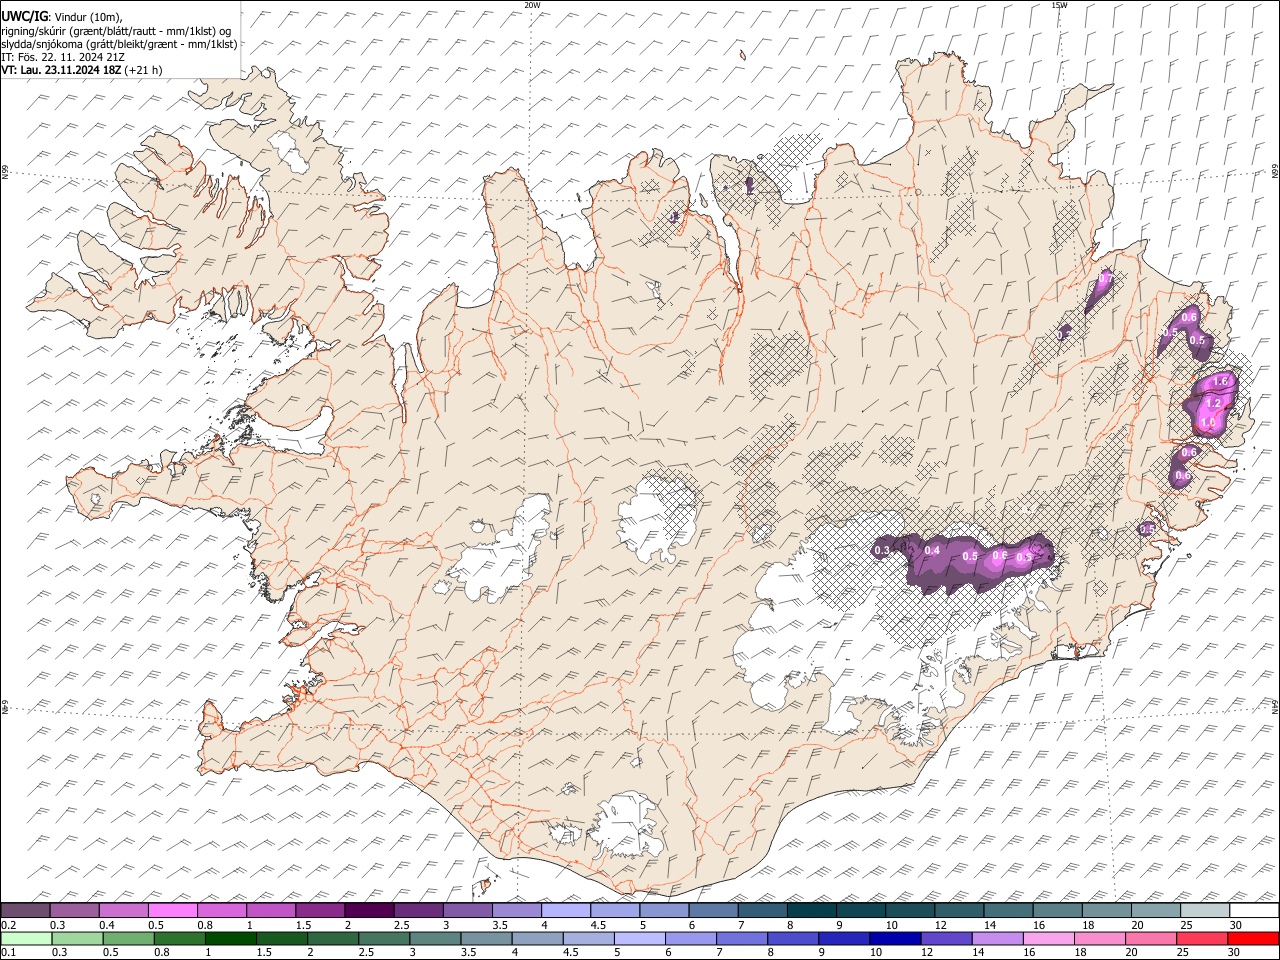1280x960 pixels.
Task: Click the light grey snow swatch labeled 25
Action: pos(1205,911)
